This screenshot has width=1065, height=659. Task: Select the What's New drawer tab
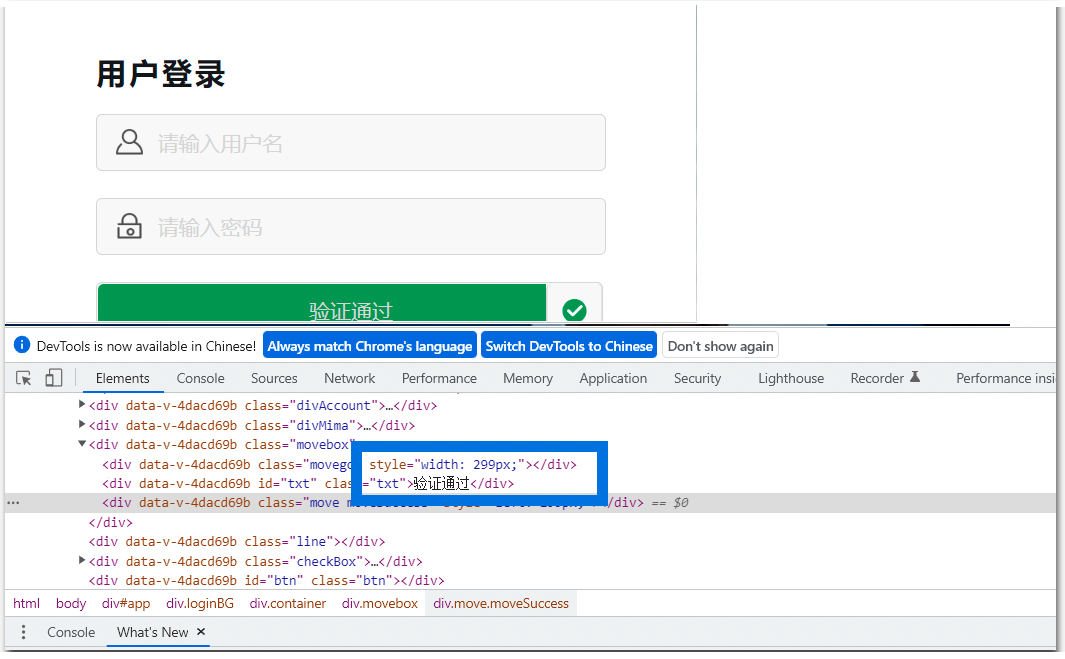(152, 632)
